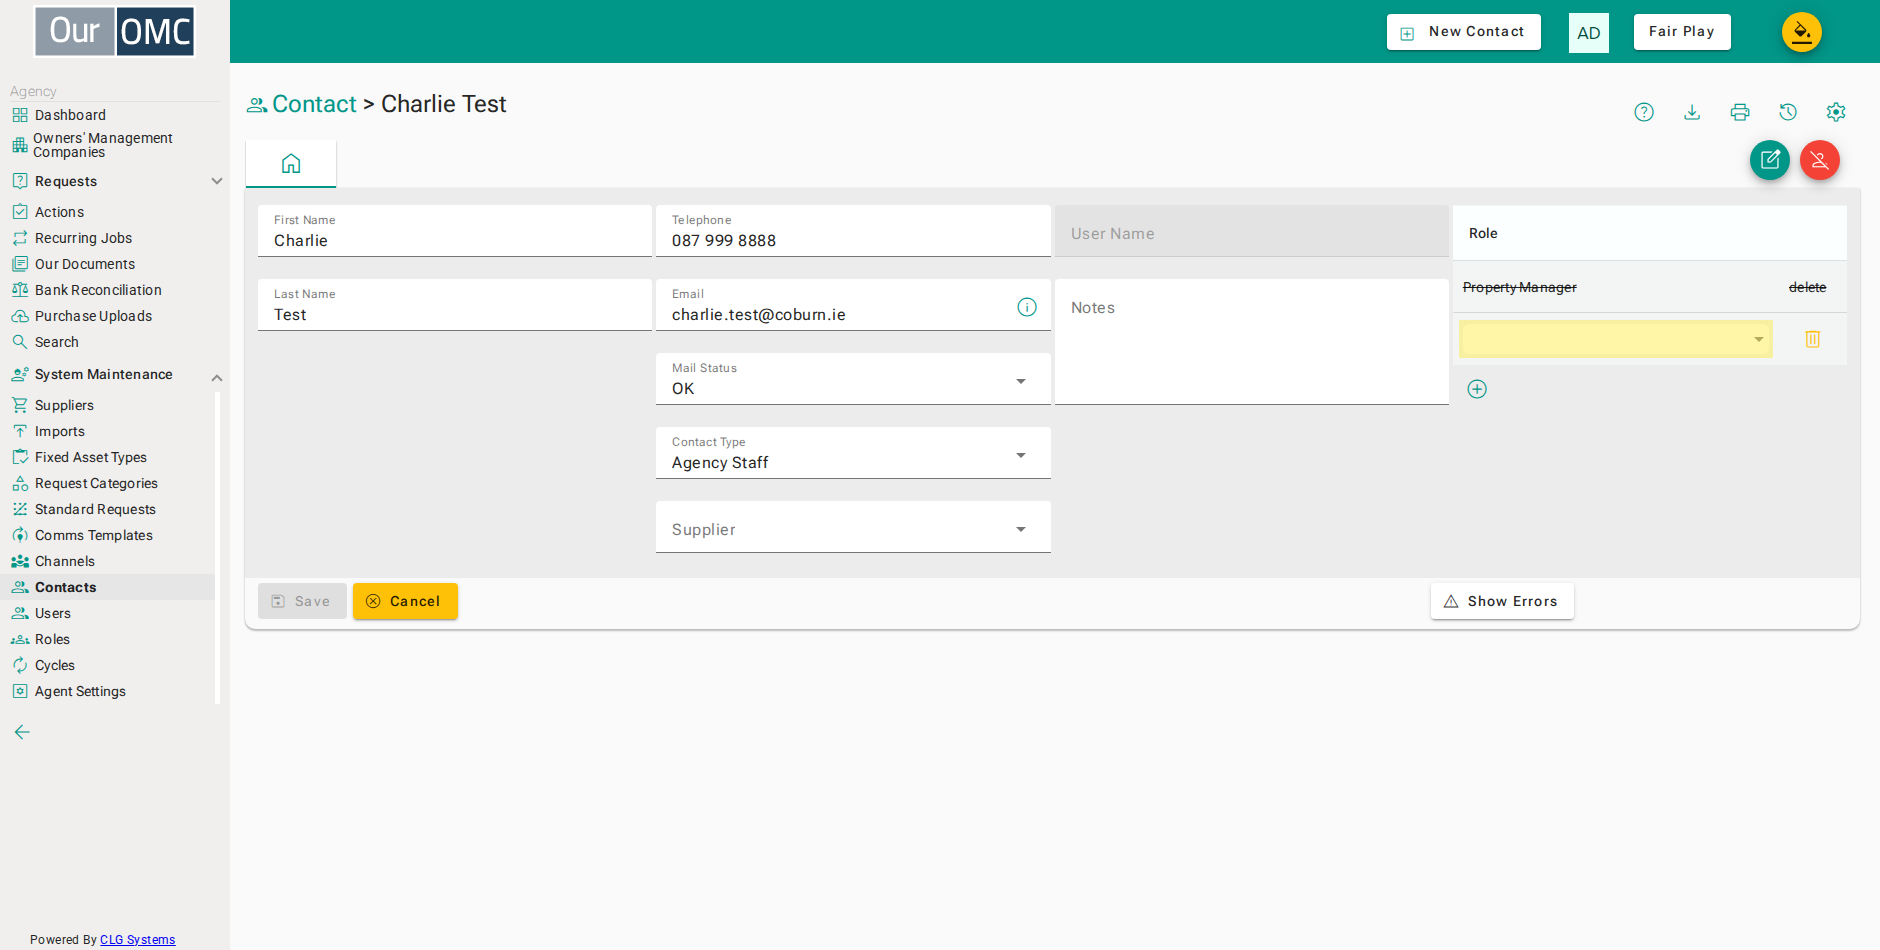Click the New Contact button
This screenshot has height=950, width=1880.
1464,32
